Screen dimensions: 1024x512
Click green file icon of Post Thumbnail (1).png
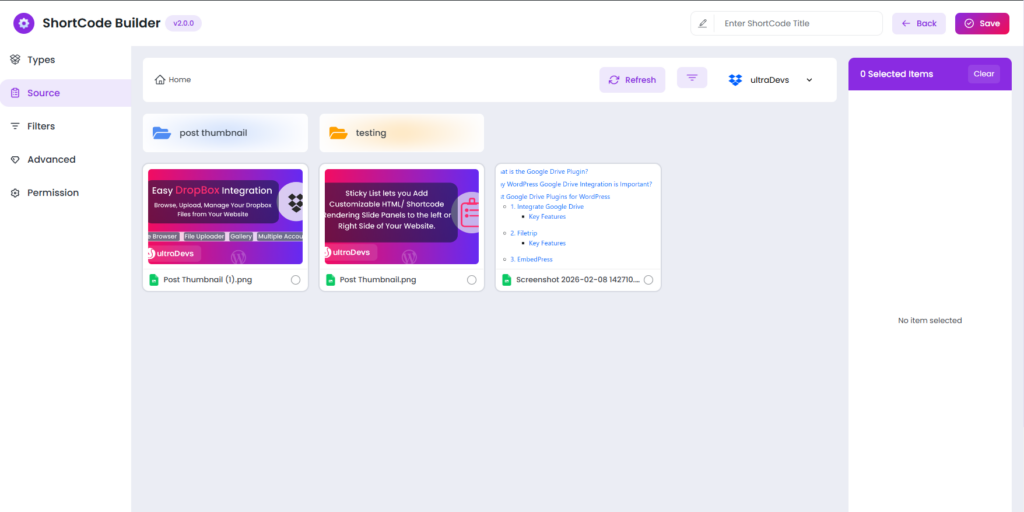tap(154, 280)
